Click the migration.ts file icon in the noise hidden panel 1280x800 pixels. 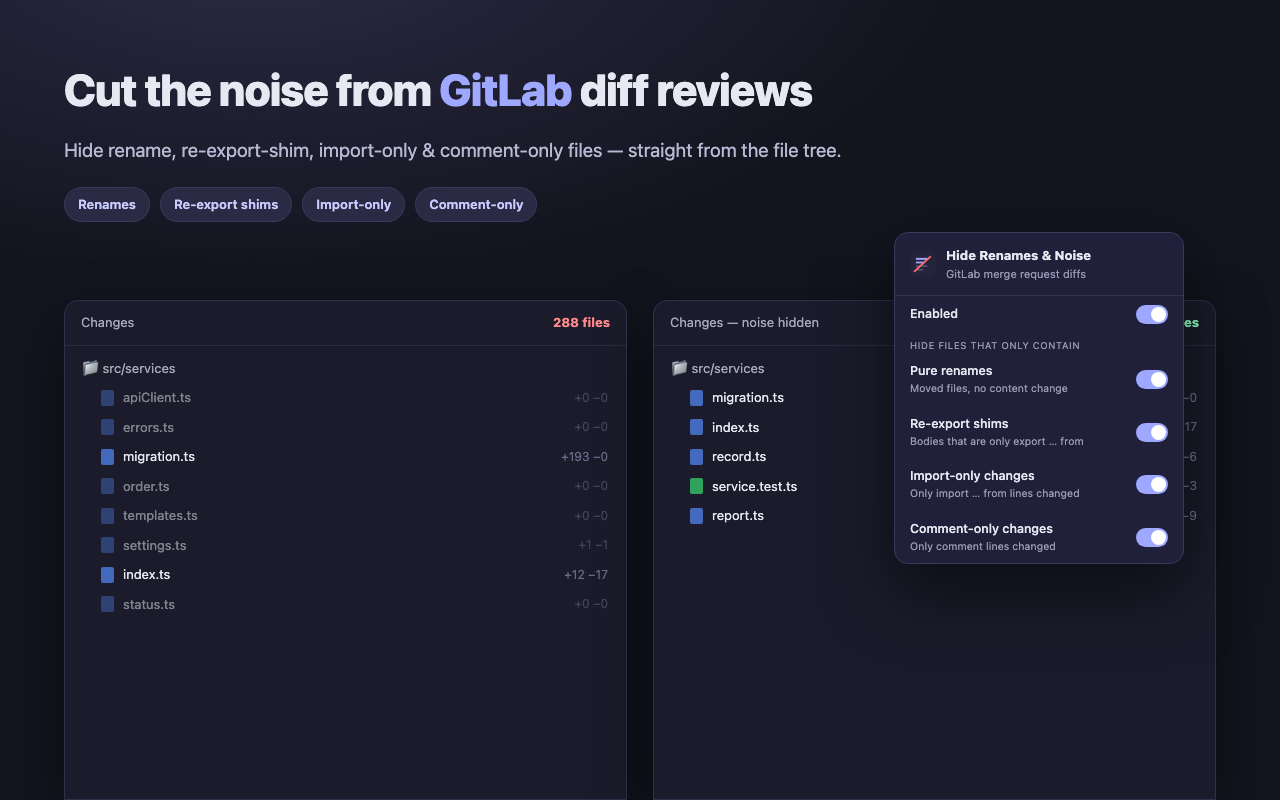pyautogui.click(x=696, y=398)
